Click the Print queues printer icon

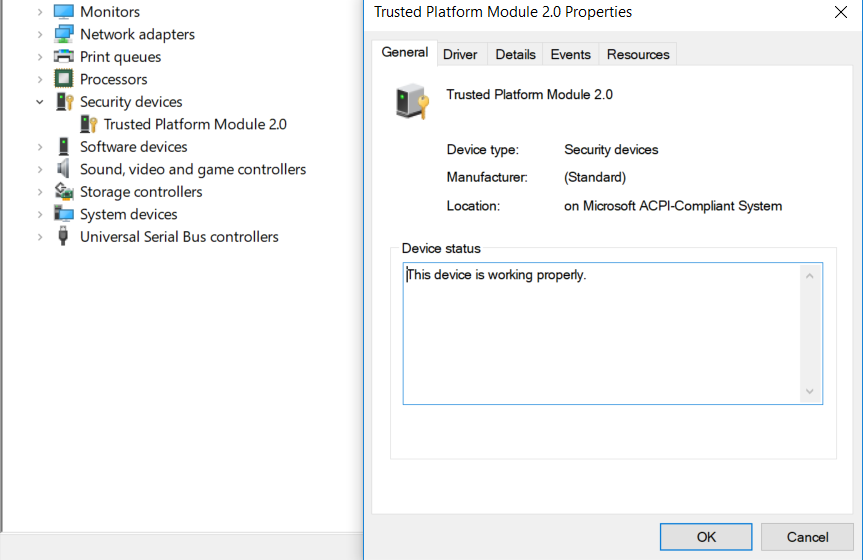pyautogui.click(x=64, y=57)
